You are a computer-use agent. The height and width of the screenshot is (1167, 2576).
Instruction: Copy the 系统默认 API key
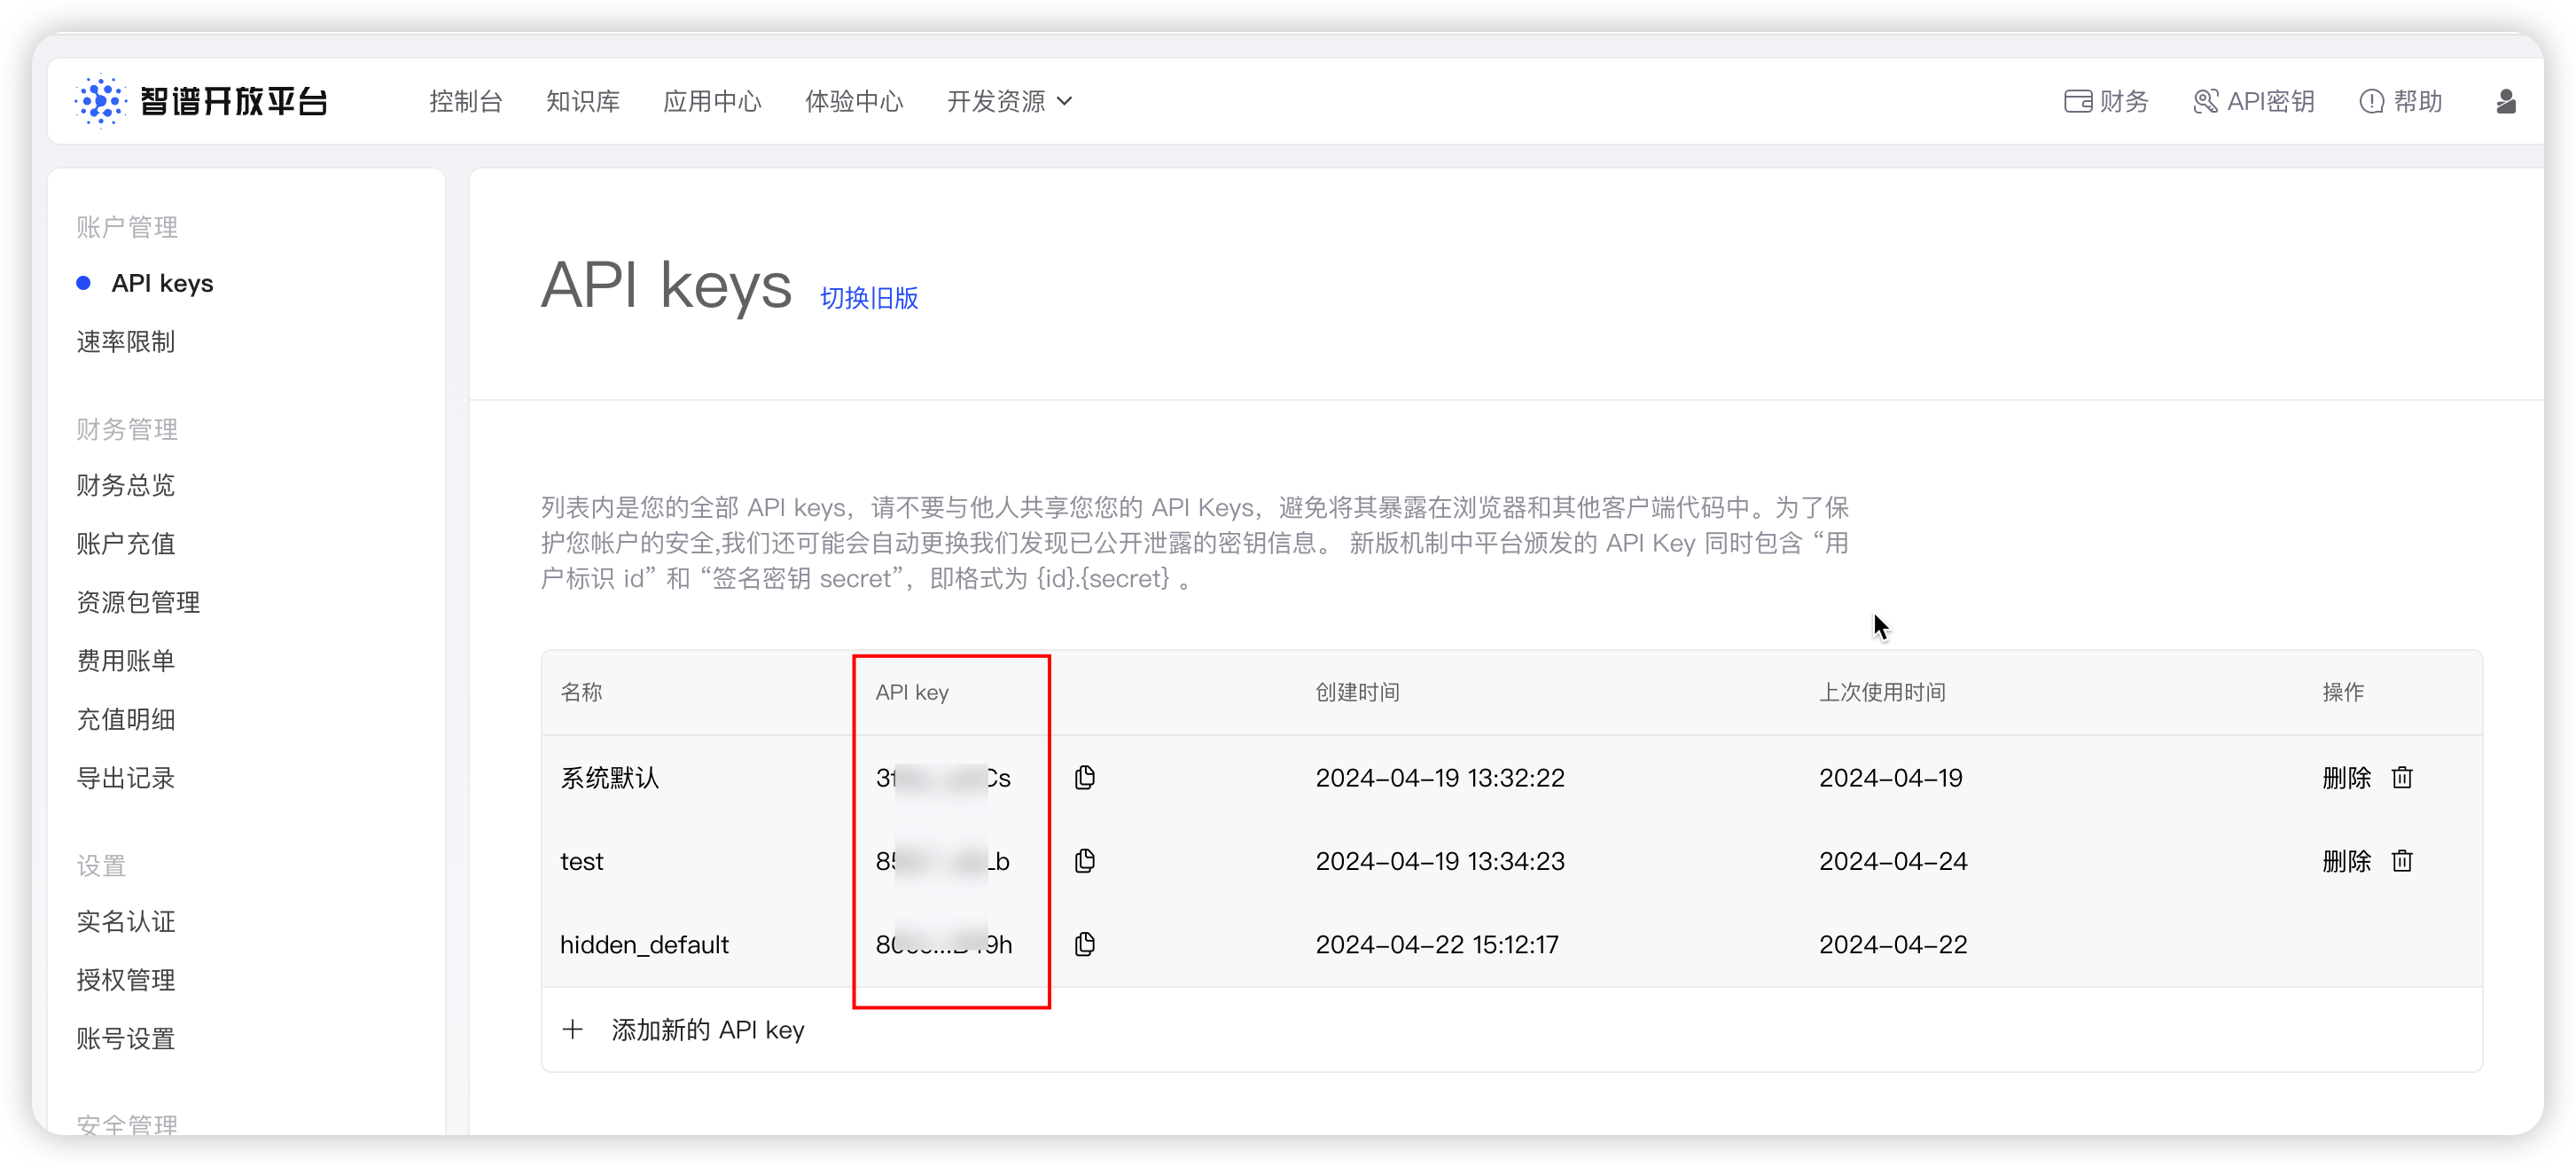point(1084,777)
